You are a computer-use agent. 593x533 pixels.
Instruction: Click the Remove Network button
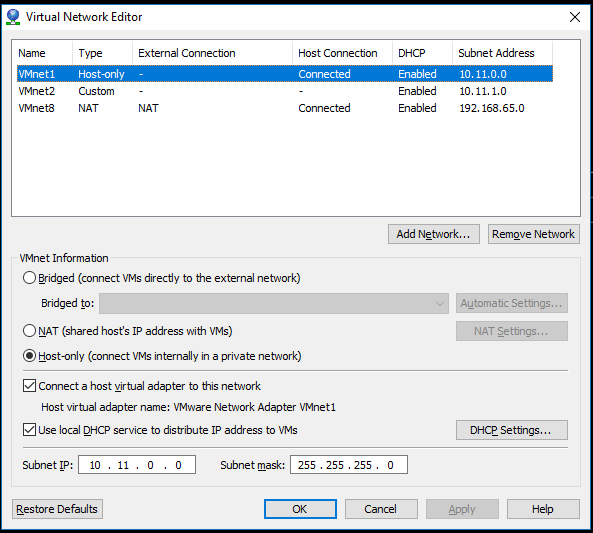(534, 234)
